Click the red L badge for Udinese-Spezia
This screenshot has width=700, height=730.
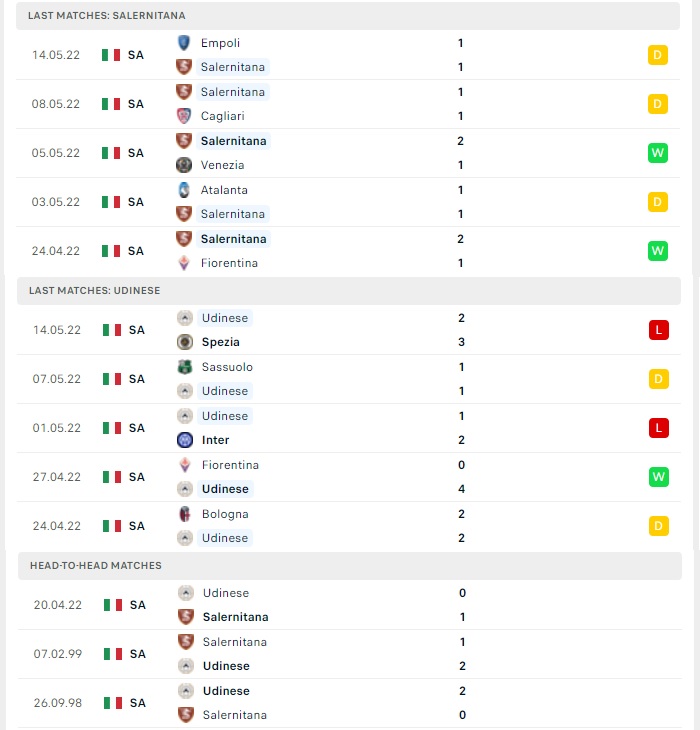pos(659,330)
